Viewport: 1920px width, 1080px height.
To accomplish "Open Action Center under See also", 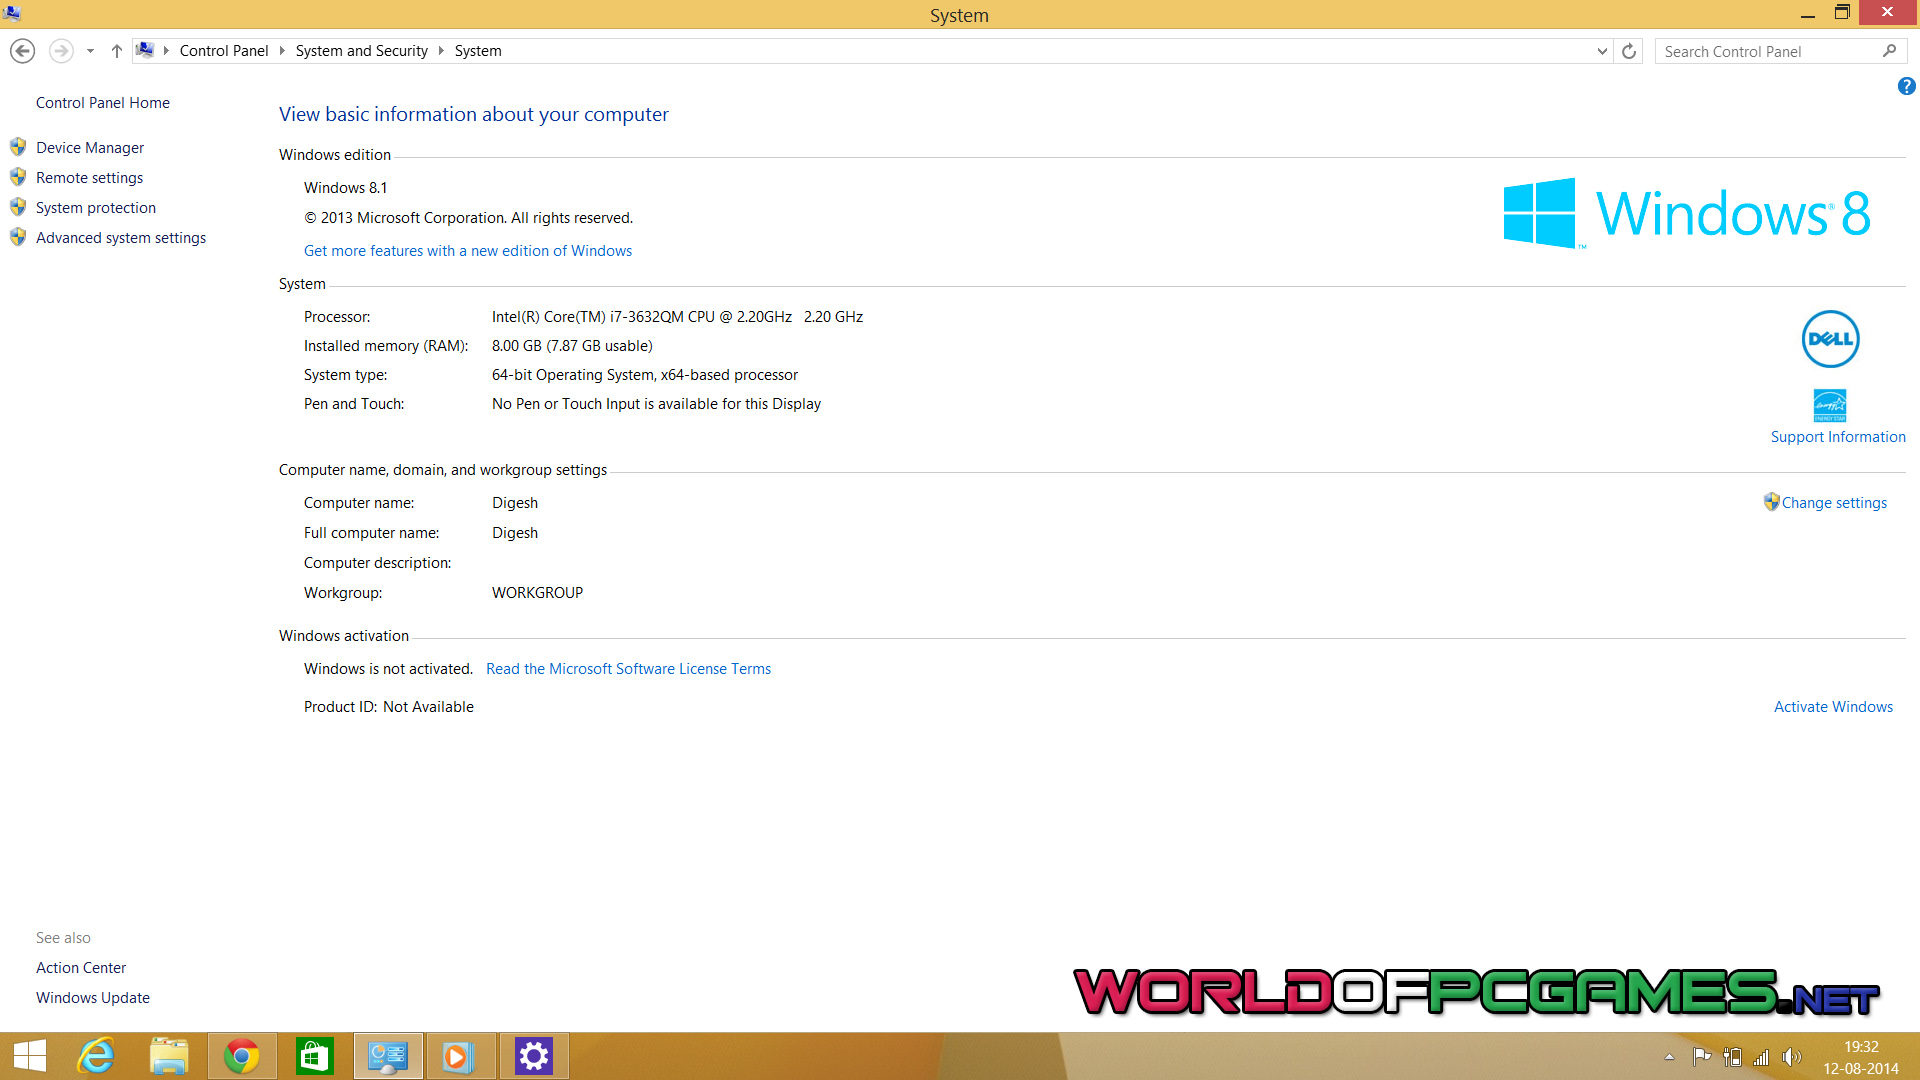I will pyautogui.click(x=81, y=968).
